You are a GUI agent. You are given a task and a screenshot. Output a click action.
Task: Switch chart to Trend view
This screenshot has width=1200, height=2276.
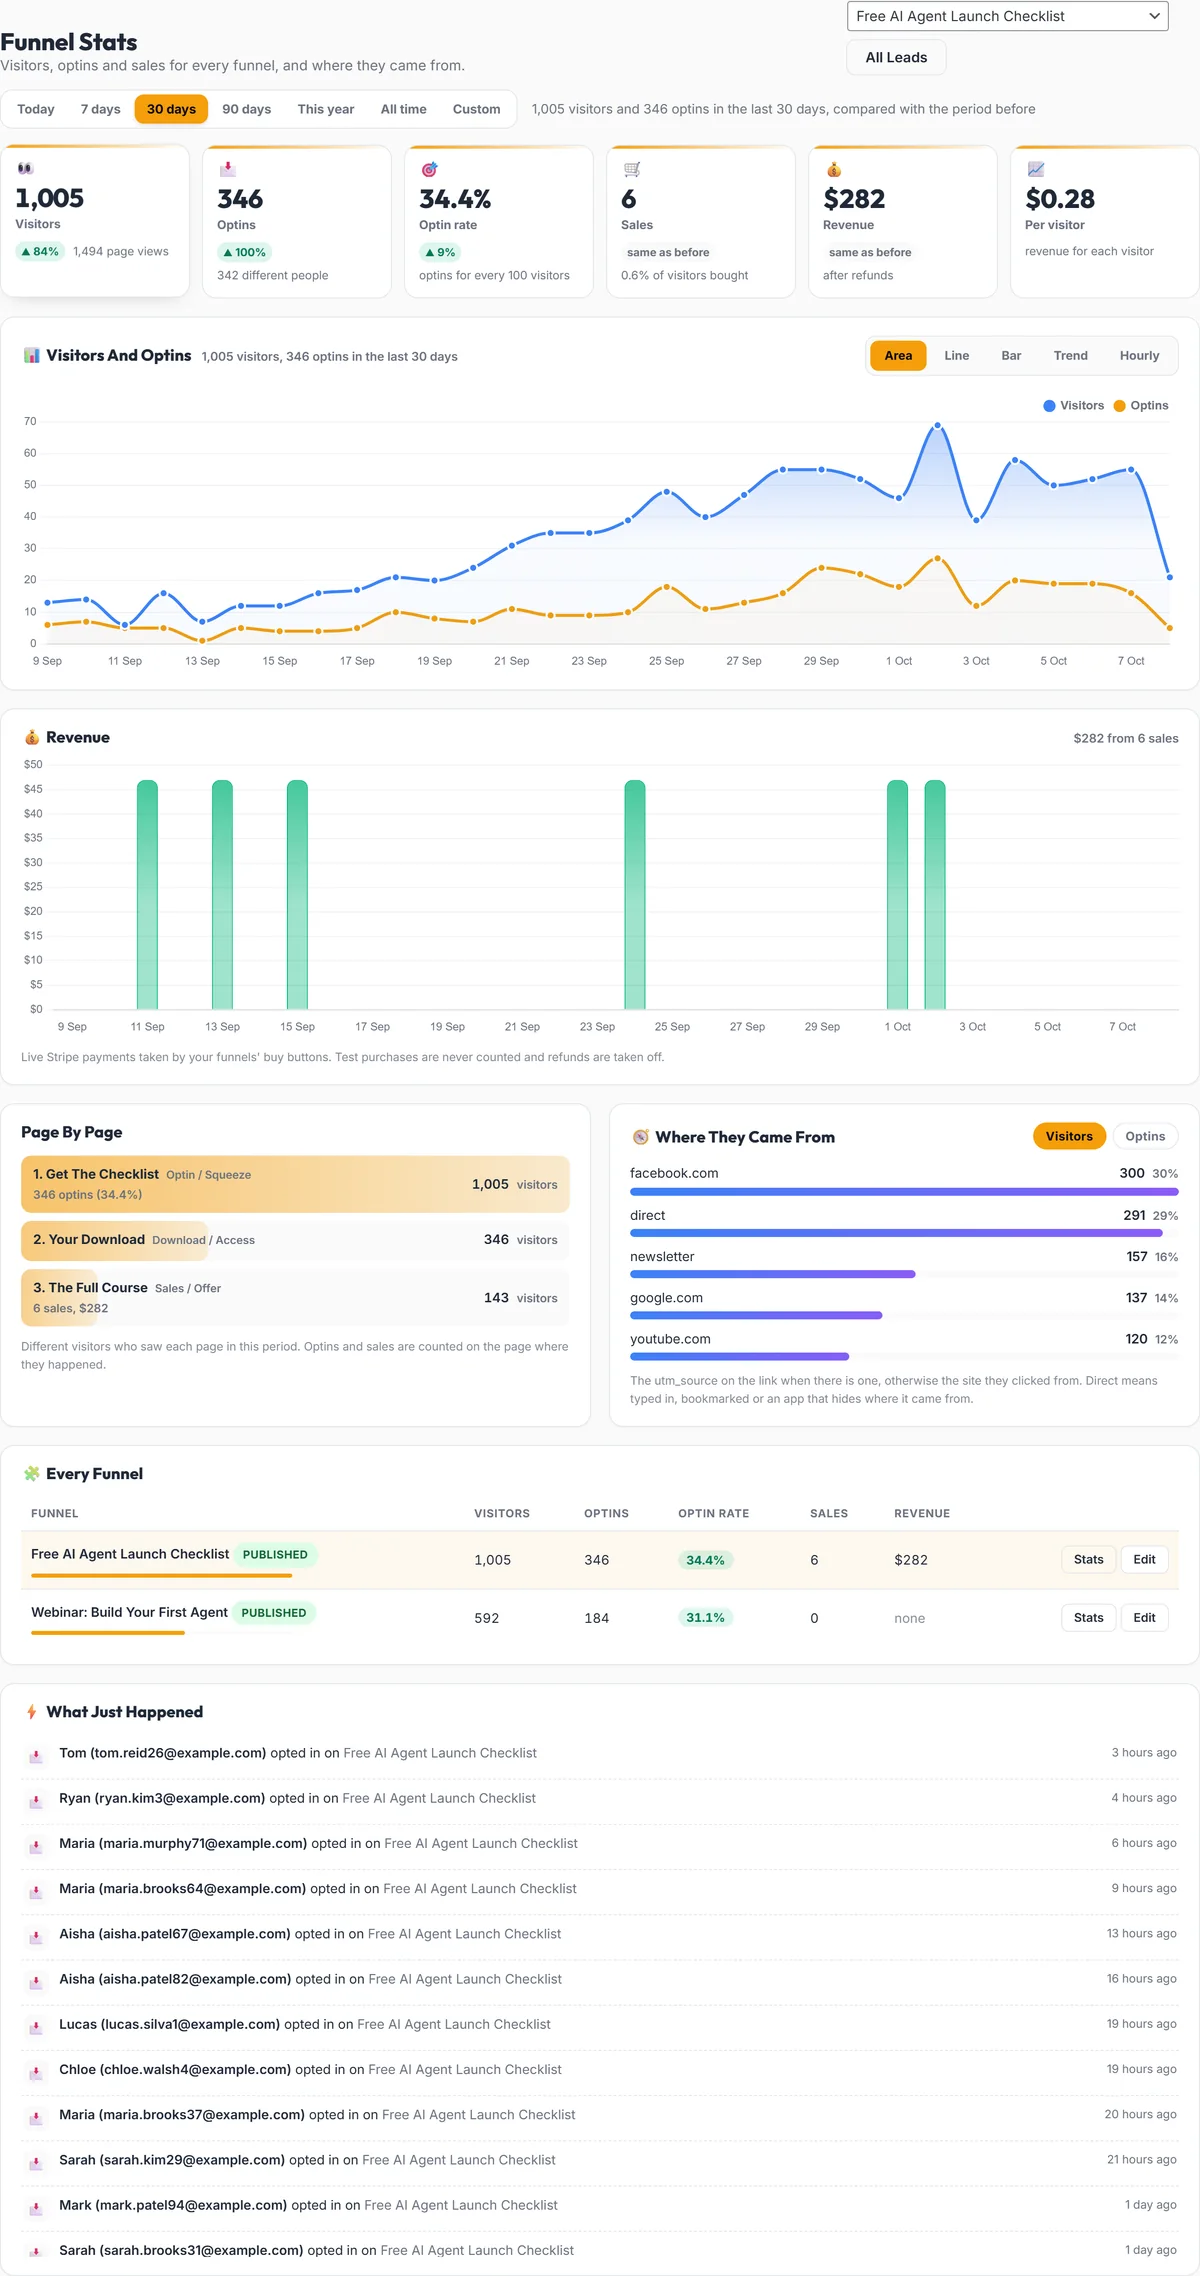(x=1070, y=356)
